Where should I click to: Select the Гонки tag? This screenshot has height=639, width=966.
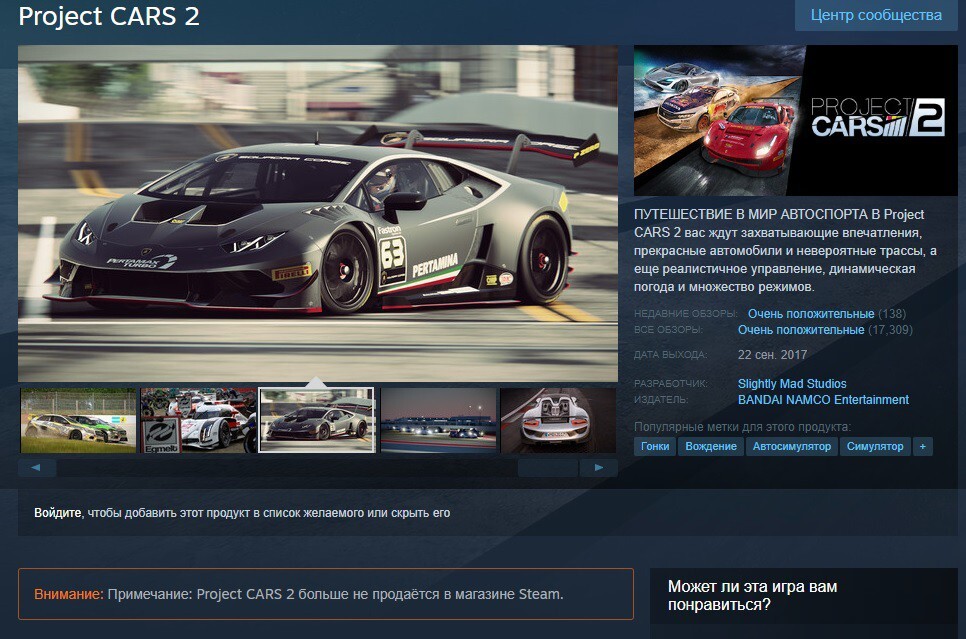pos(655,446)
